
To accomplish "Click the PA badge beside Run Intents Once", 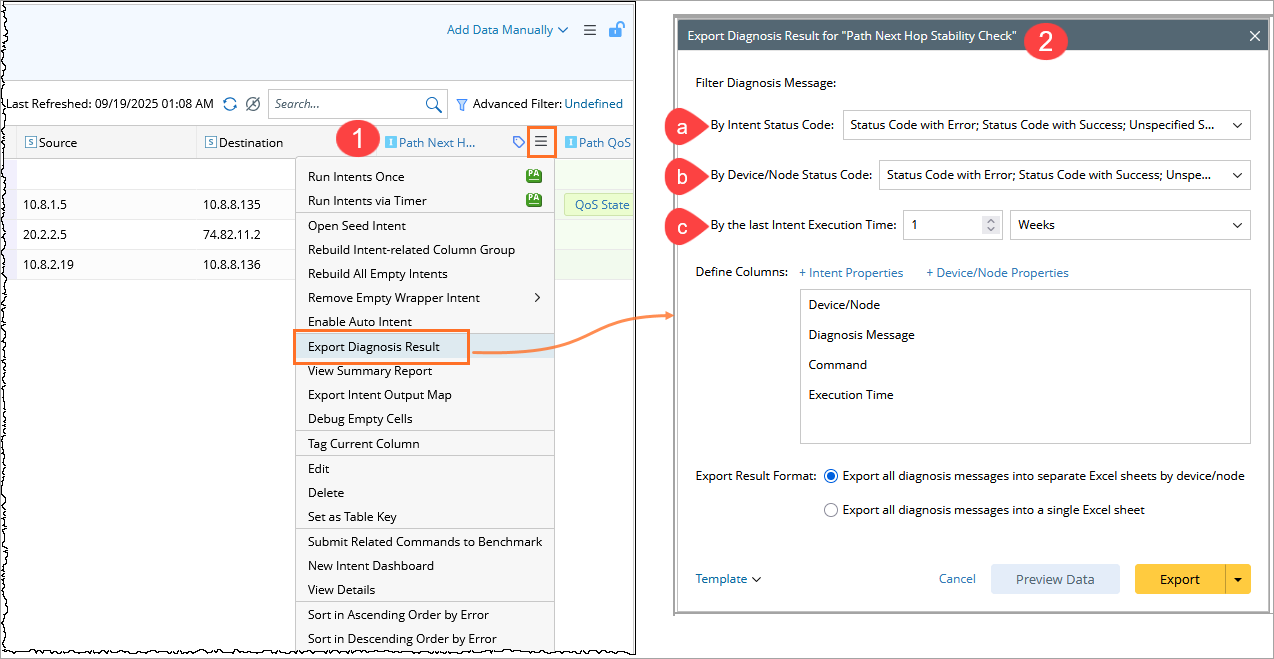I will 534,175.
